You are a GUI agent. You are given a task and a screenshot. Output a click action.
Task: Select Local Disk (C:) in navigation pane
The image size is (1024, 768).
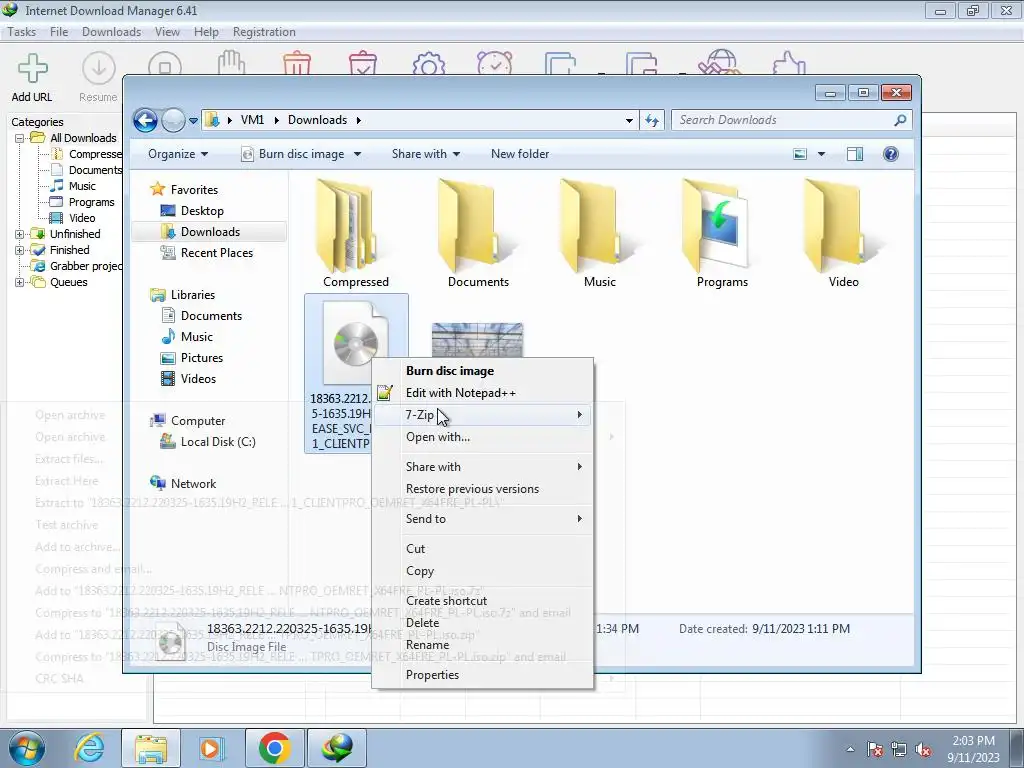click(x=217, y=442)
